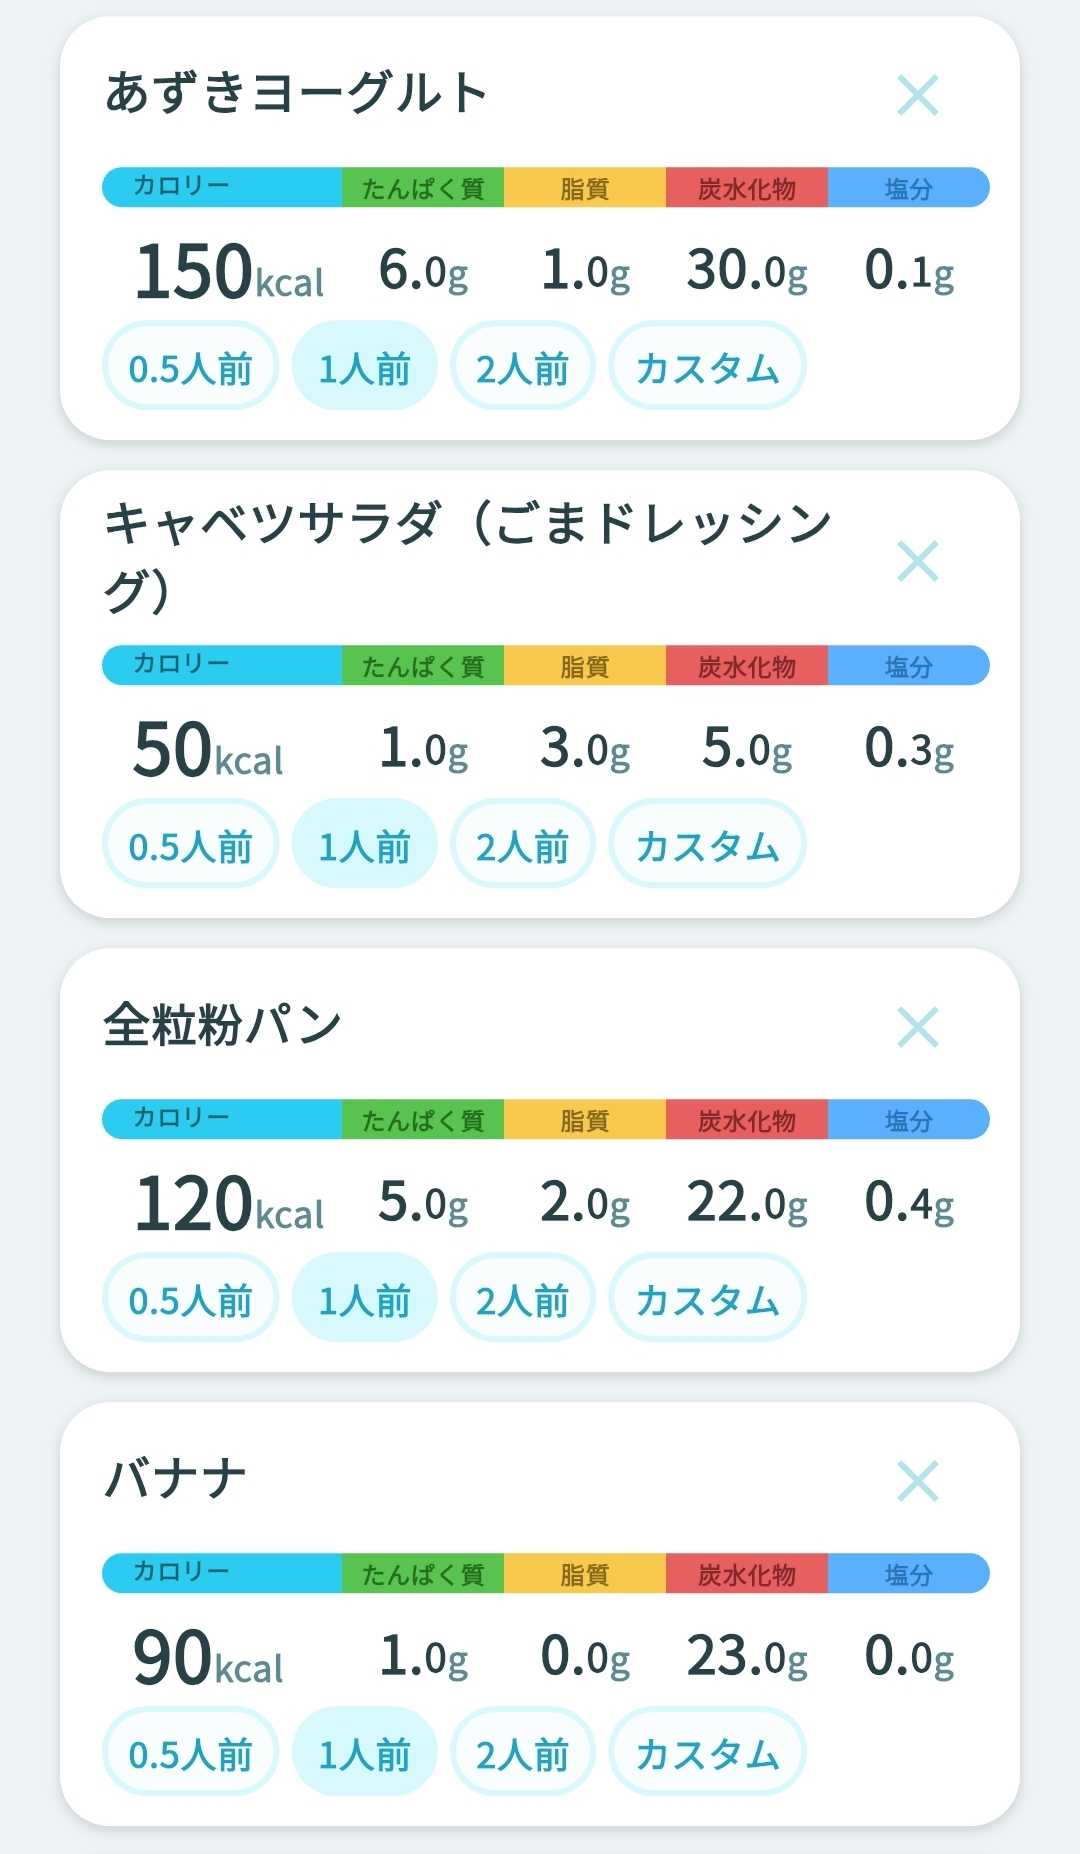
Task: Remove the キャベツサラダ entry with X
Action: coord(918,561)
